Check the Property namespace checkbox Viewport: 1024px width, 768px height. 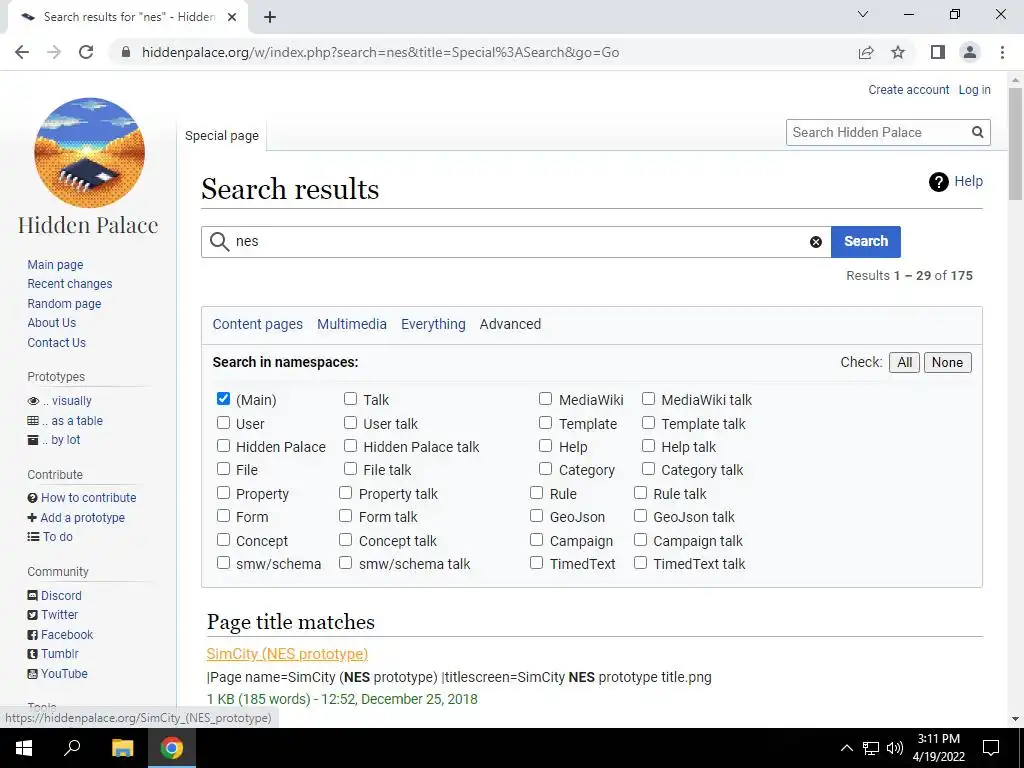coord(223,493)
